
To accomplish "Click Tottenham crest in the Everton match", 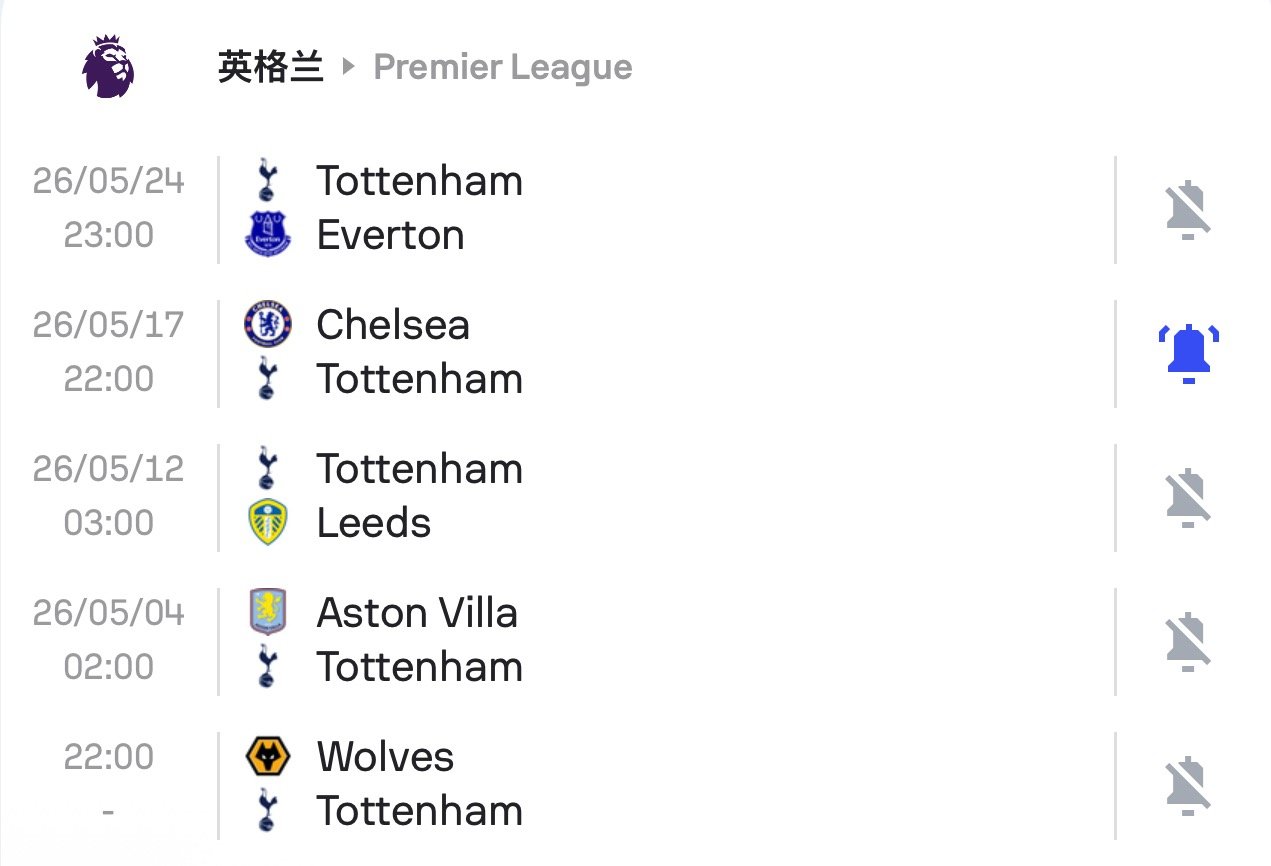I will (266, 181).
